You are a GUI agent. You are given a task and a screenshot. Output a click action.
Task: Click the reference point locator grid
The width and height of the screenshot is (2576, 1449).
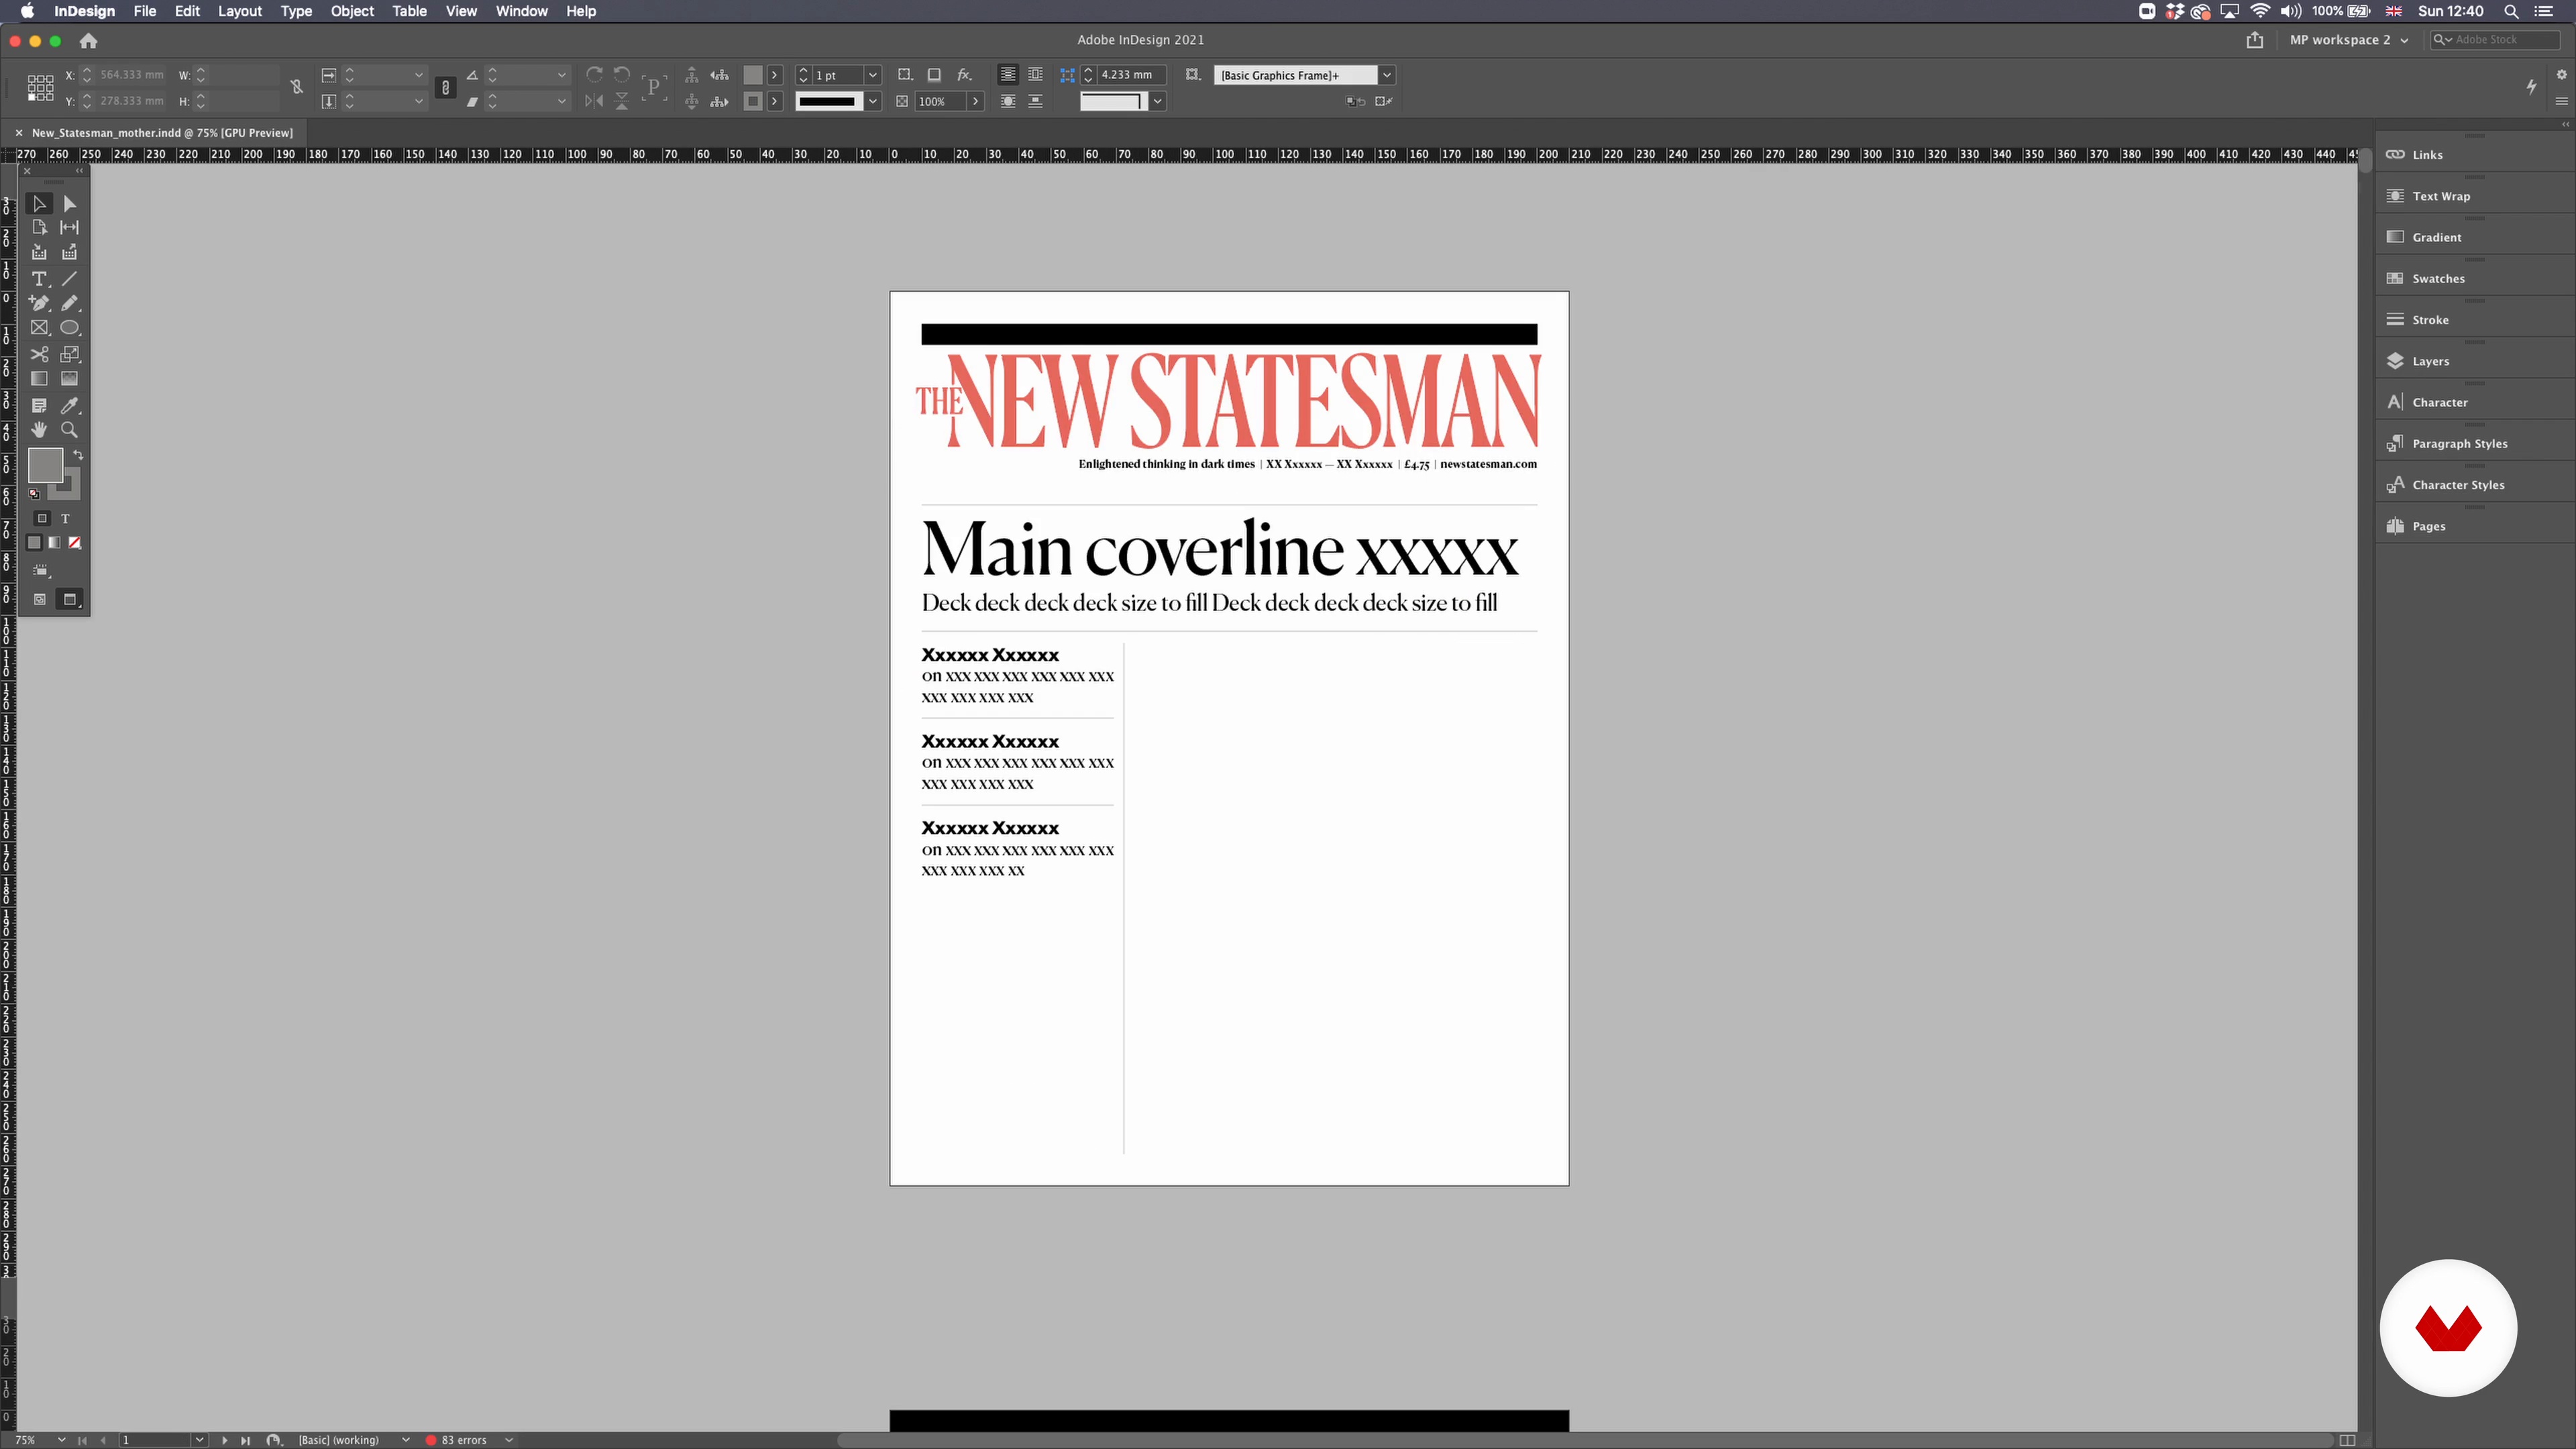(40, 88)
